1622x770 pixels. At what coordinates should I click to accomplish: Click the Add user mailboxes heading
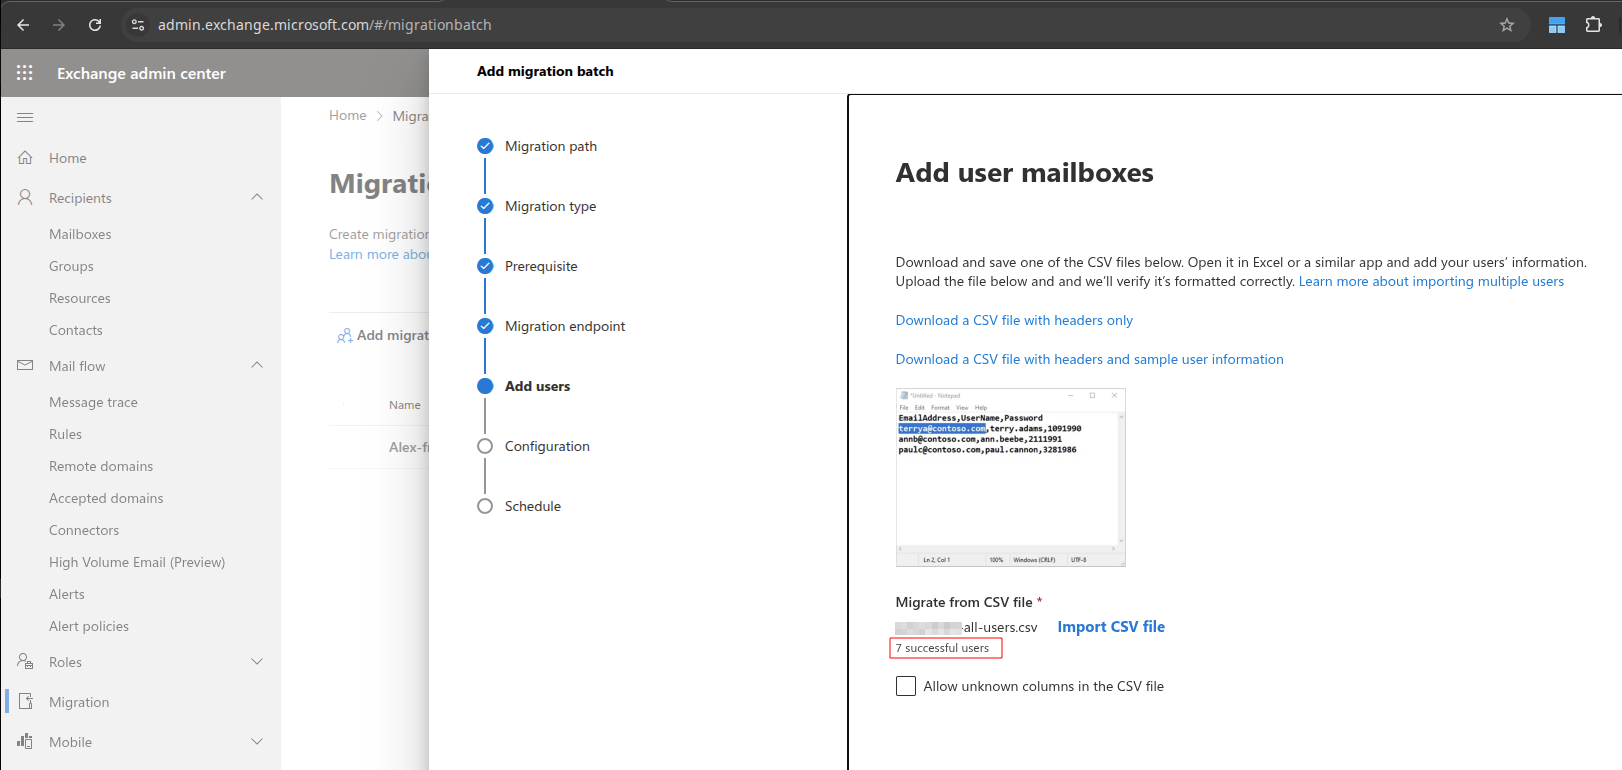(1024, 173)
